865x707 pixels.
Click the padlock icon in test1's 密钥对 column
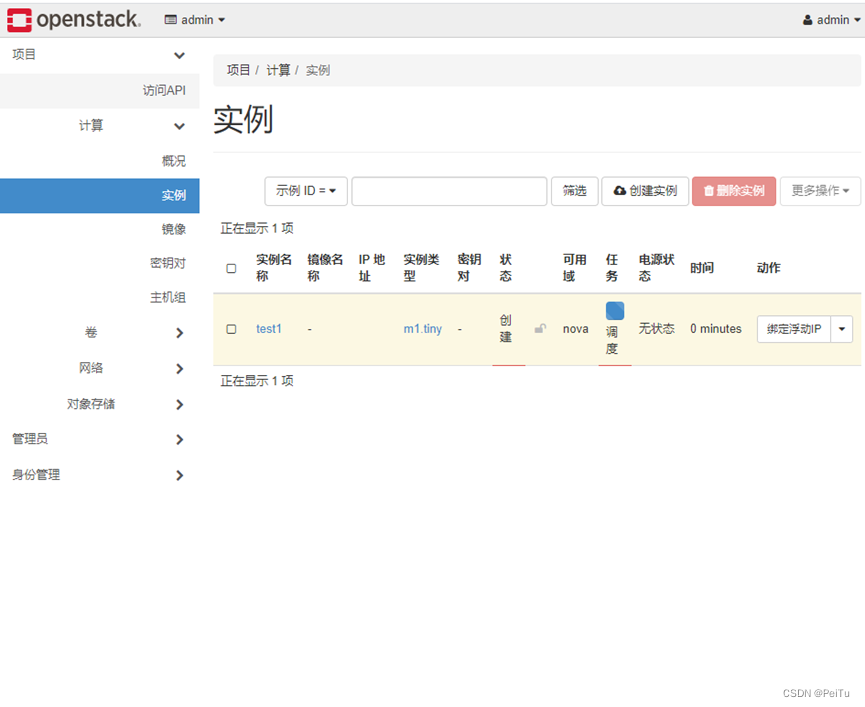click(540, 328)
